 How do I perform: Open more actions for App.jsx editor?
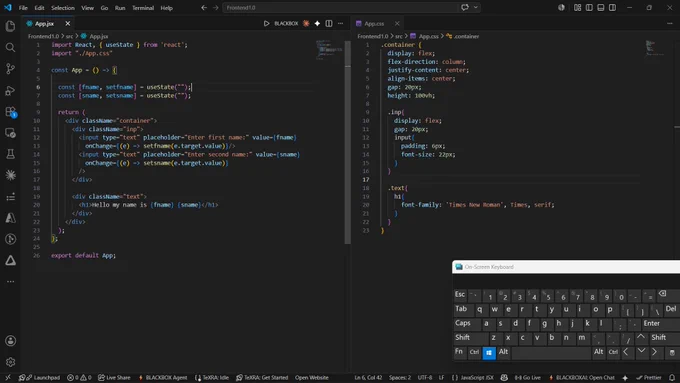[x=340, y=23]
